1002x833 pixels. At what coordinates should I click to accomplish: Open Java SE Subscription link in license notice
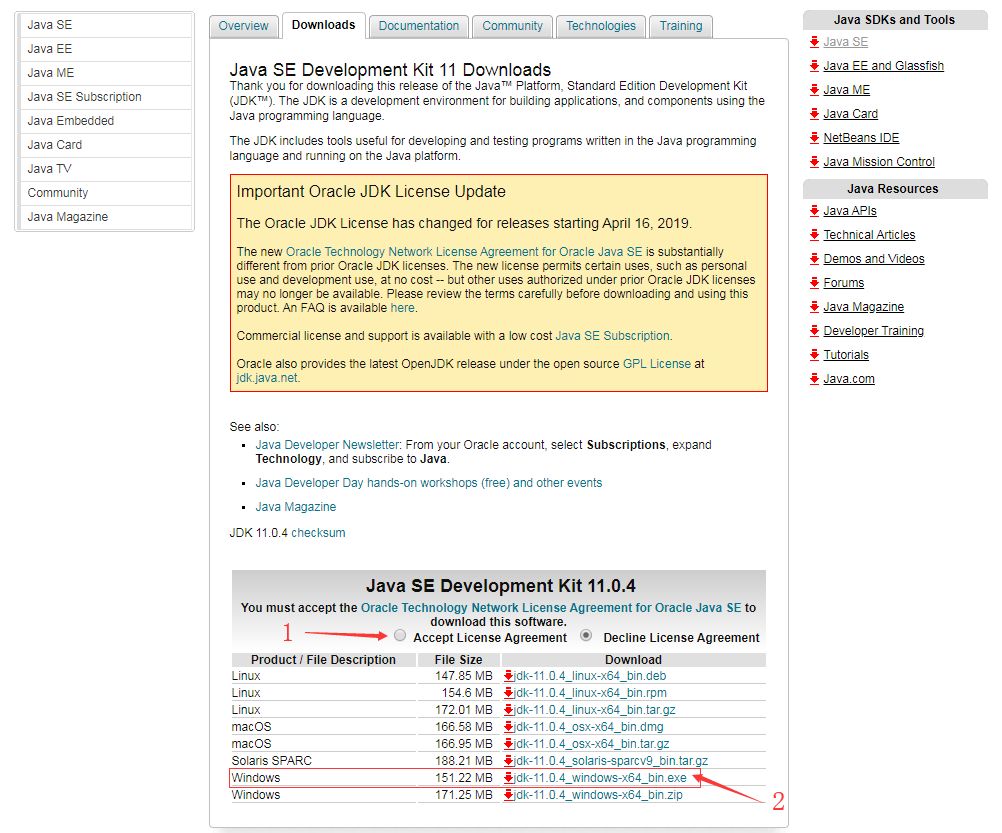pyautogui.click(x=612, y=336)
